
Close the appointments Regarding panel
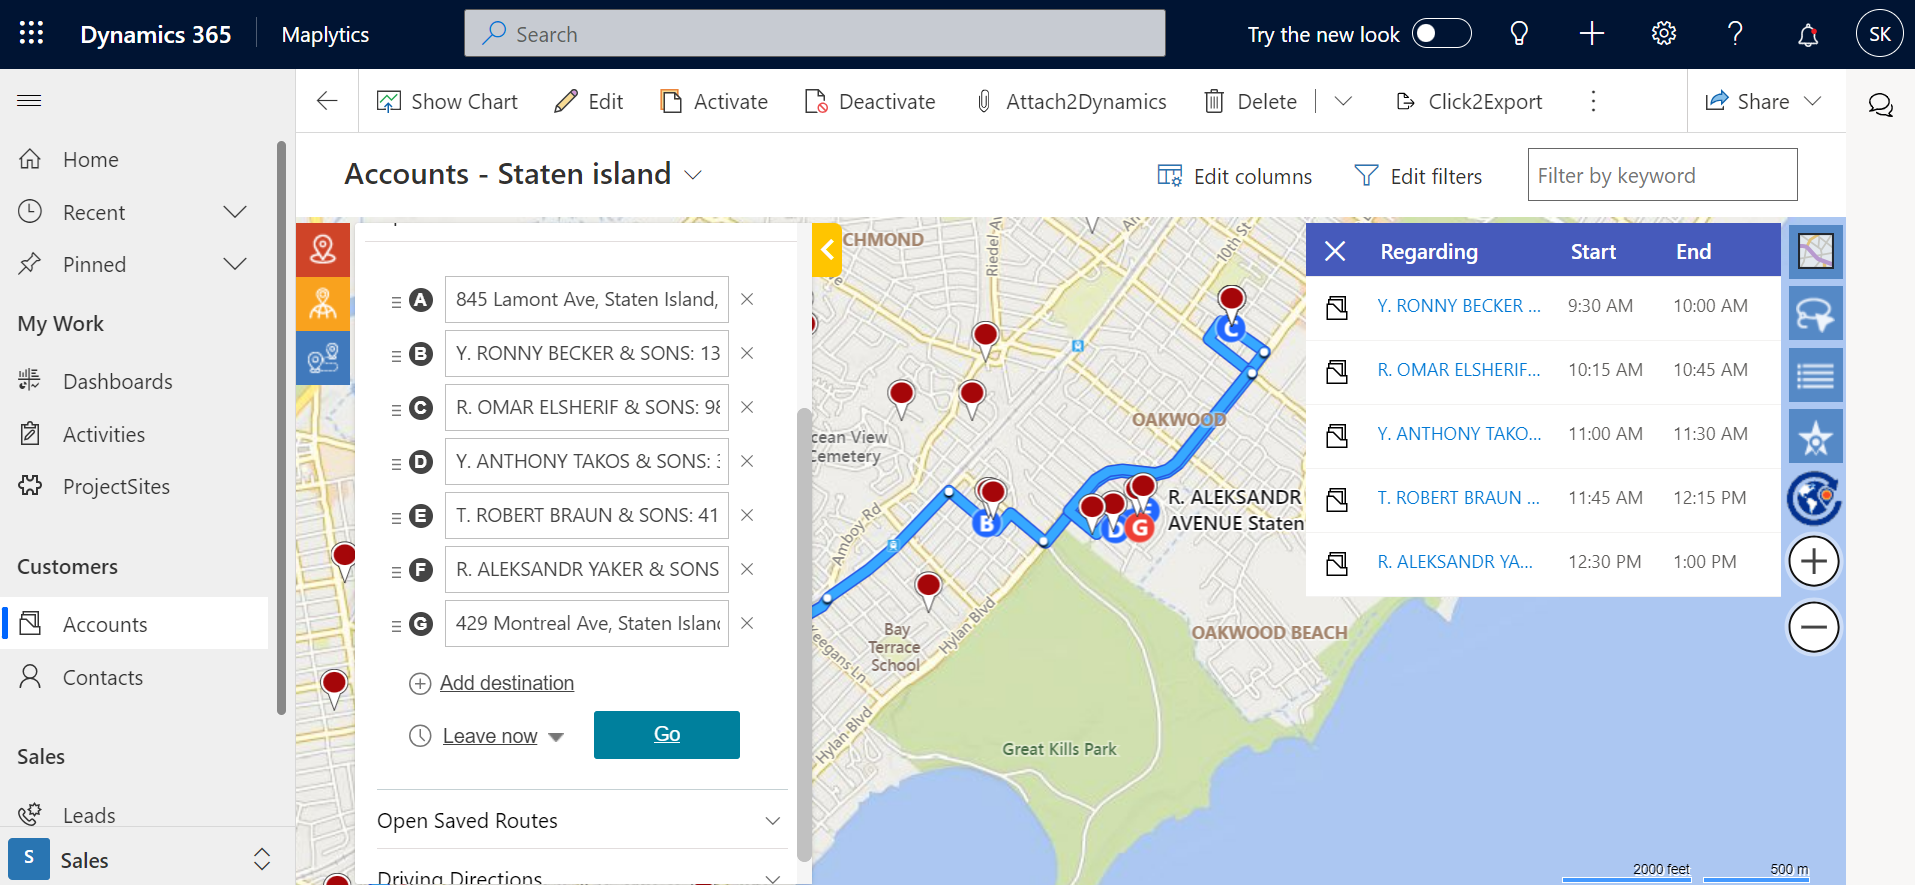point(1335,251)
